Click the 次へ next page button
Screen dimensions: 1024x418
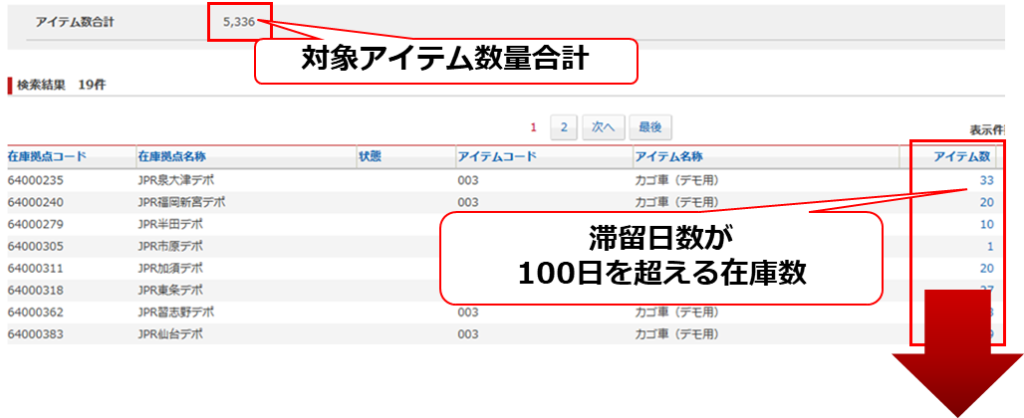point(604,127)
